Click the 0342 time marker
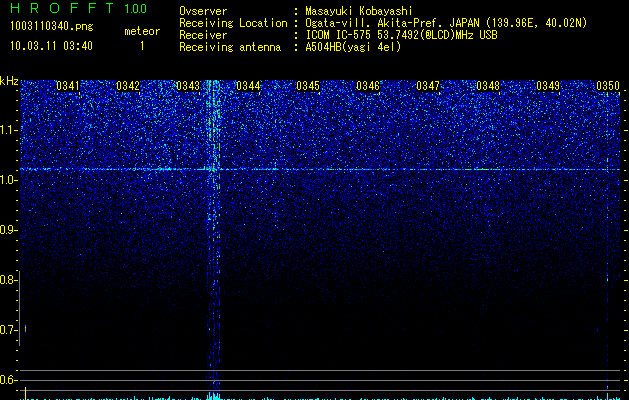 (x=128, y=86)
